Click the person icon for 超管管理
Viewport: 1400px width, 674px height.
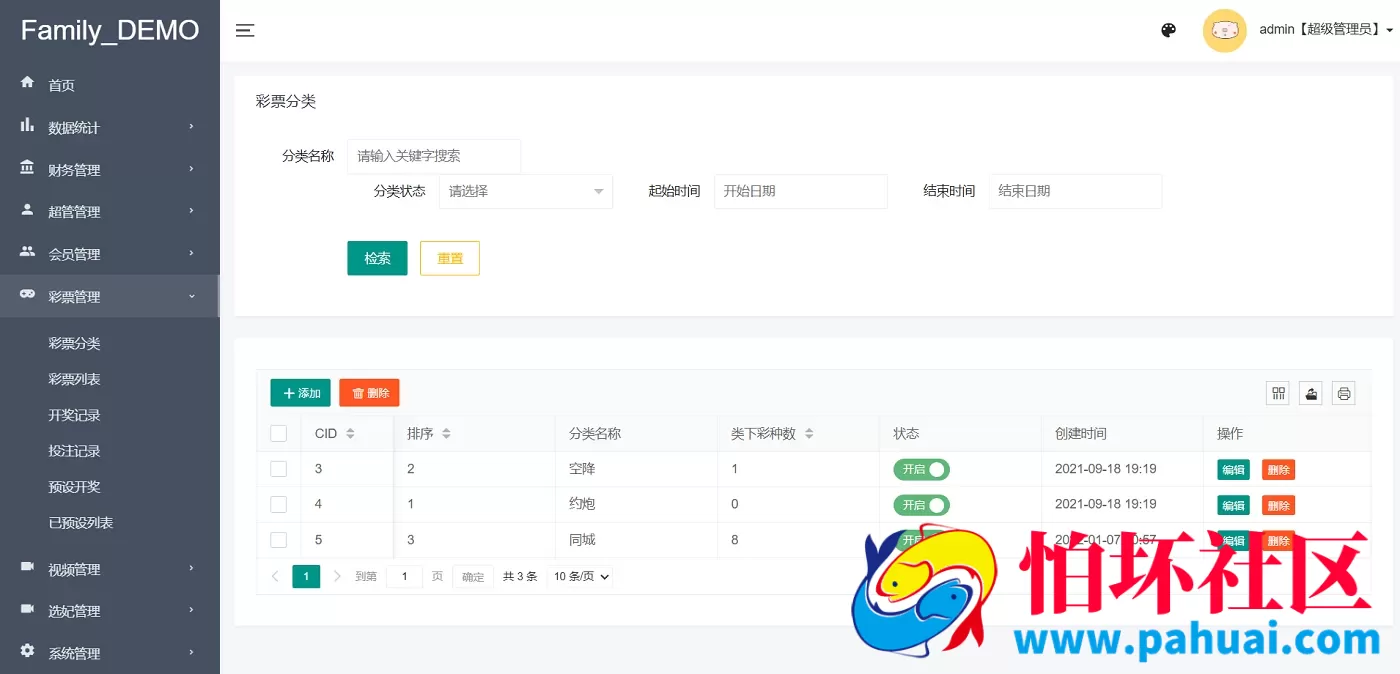[x=27, y=210]
